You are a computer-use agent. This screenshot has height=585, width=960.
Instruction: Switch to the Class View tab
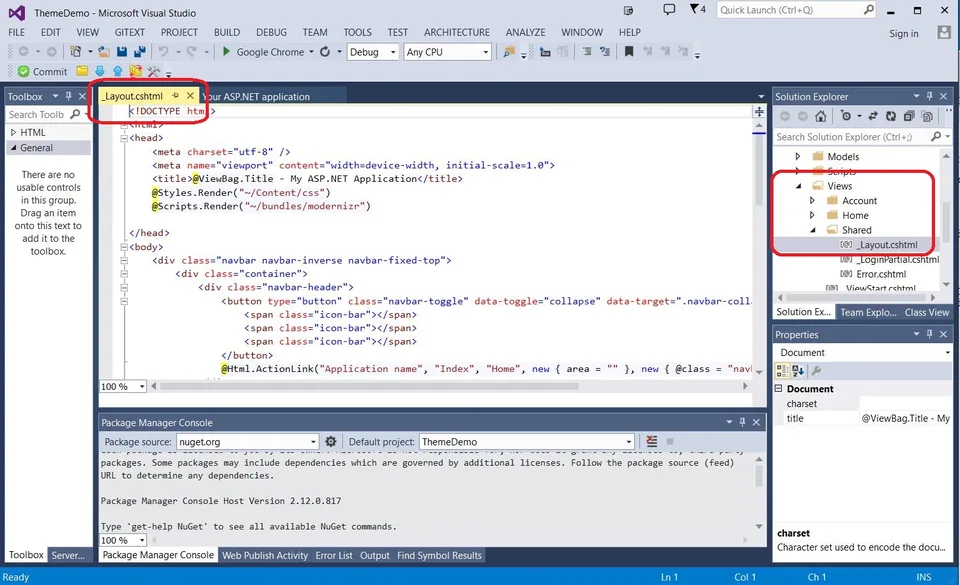coord(927,312)
